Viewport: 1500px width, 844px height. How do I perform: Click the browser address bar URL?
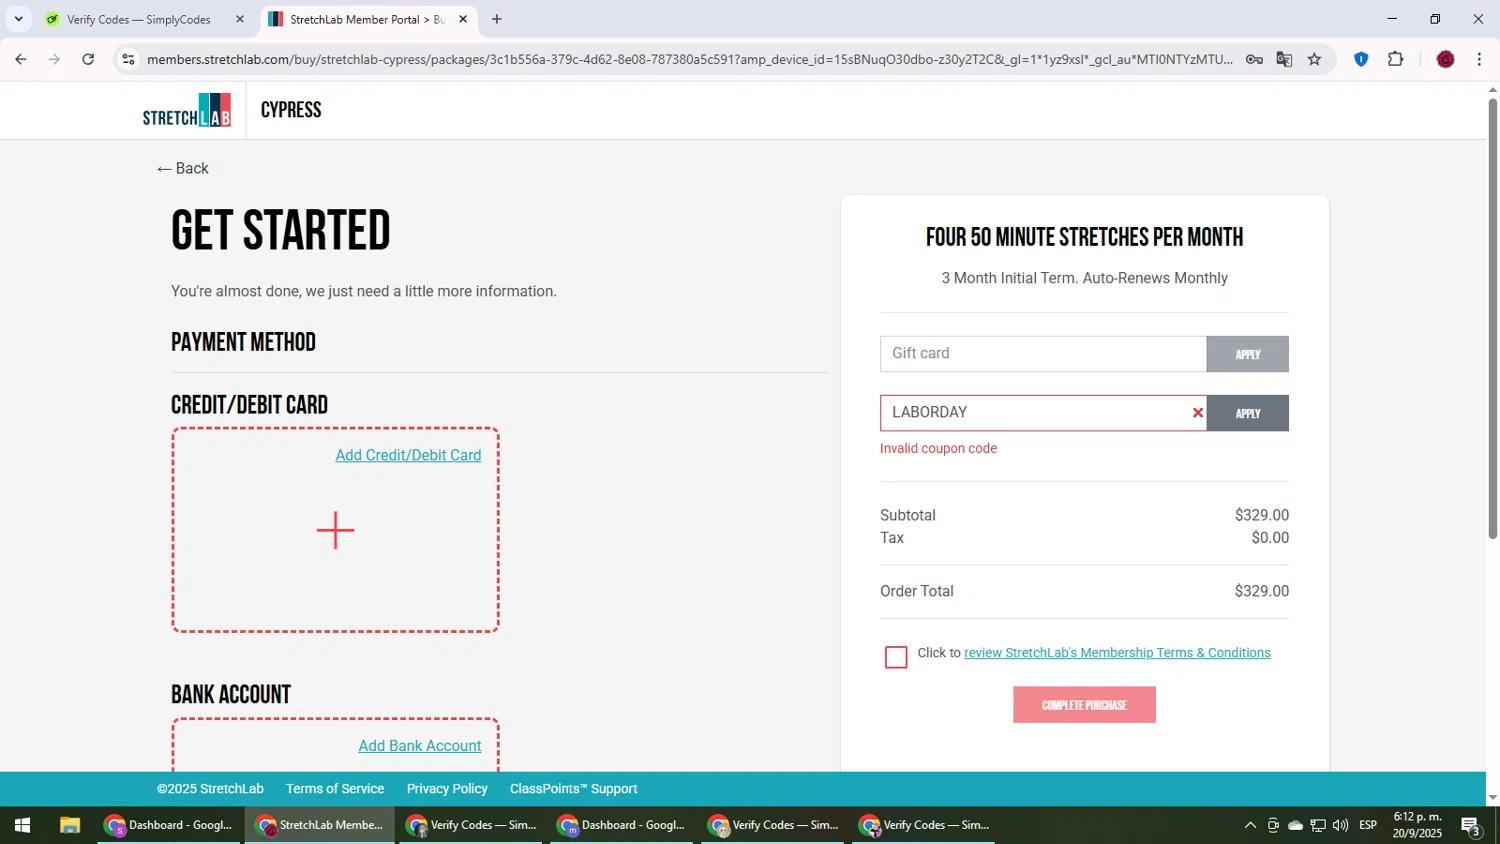coord(690,59)
